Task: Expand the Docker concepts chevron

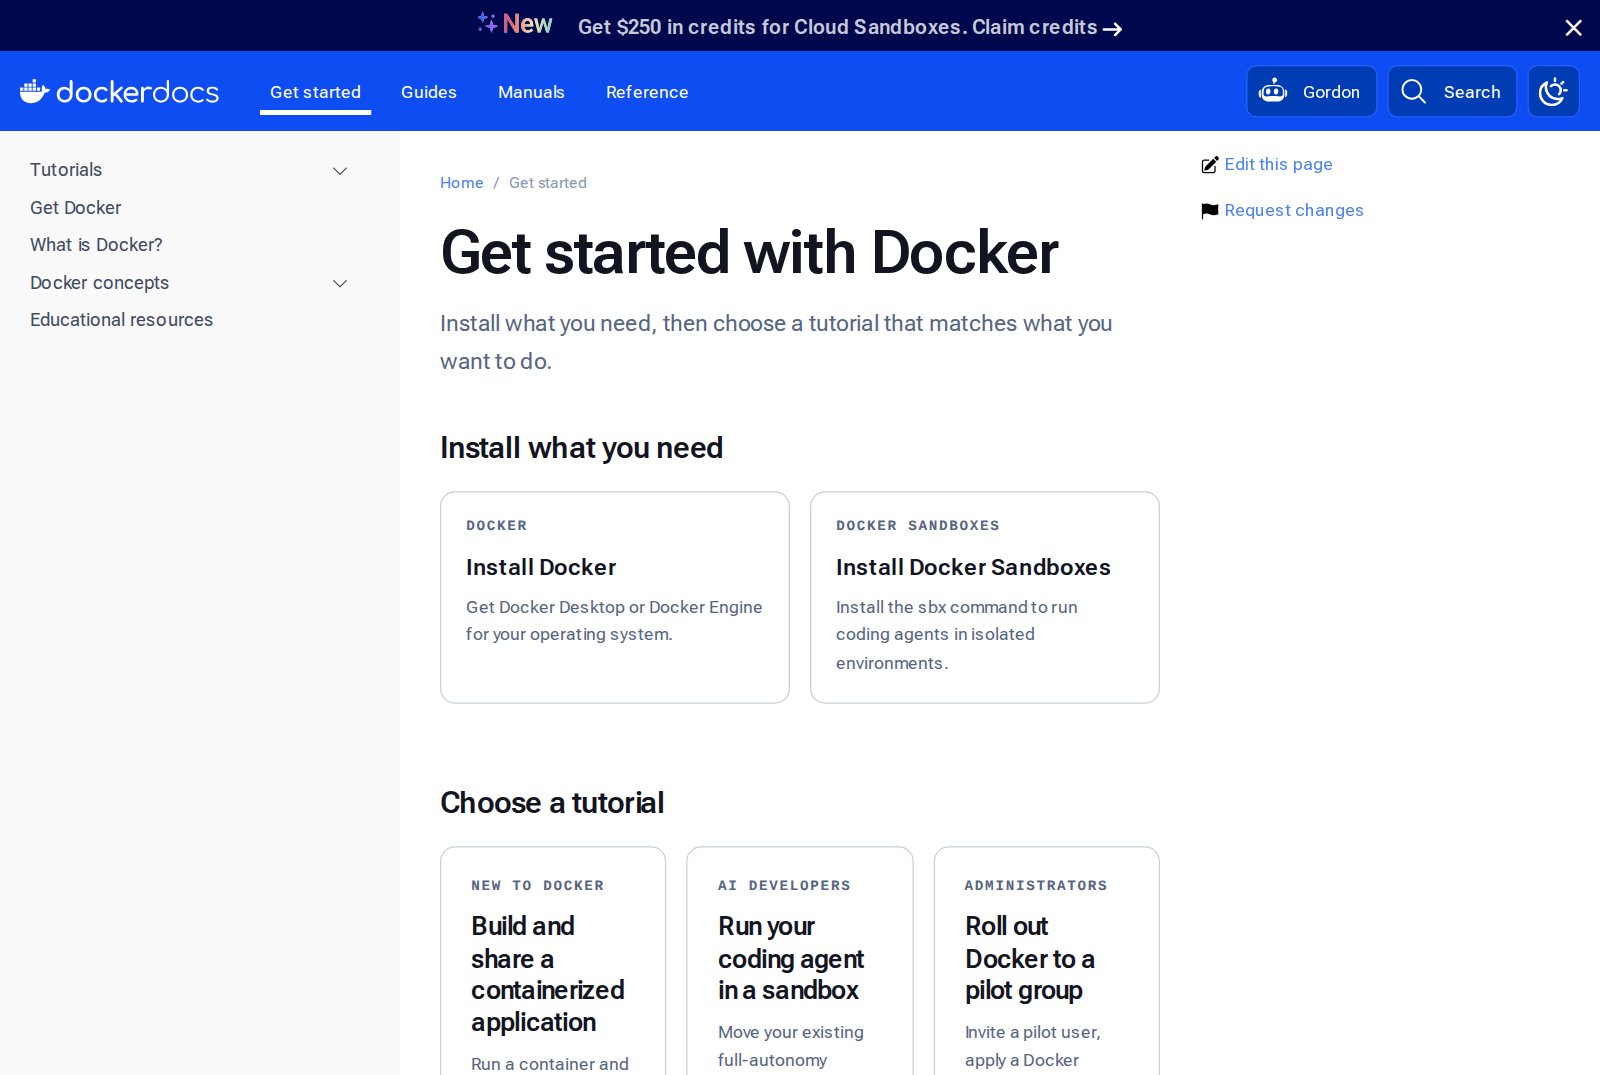Action: click(340, 284)
